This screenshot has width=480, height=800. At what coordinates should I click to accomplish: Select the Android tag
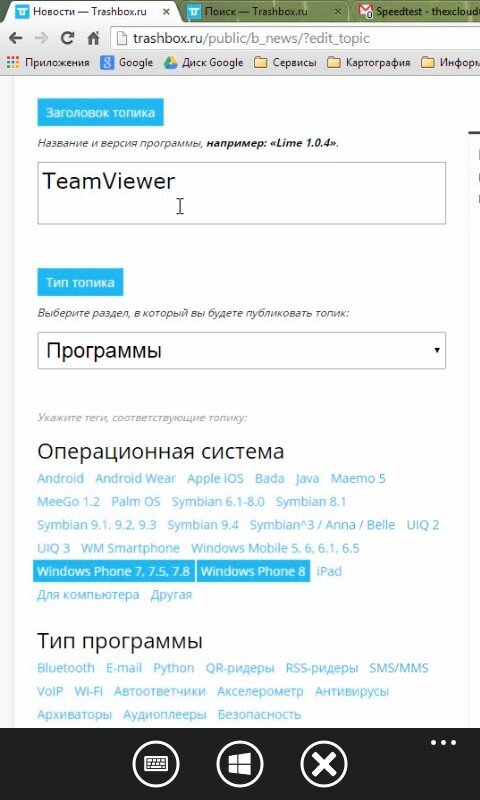coord(60,479)
